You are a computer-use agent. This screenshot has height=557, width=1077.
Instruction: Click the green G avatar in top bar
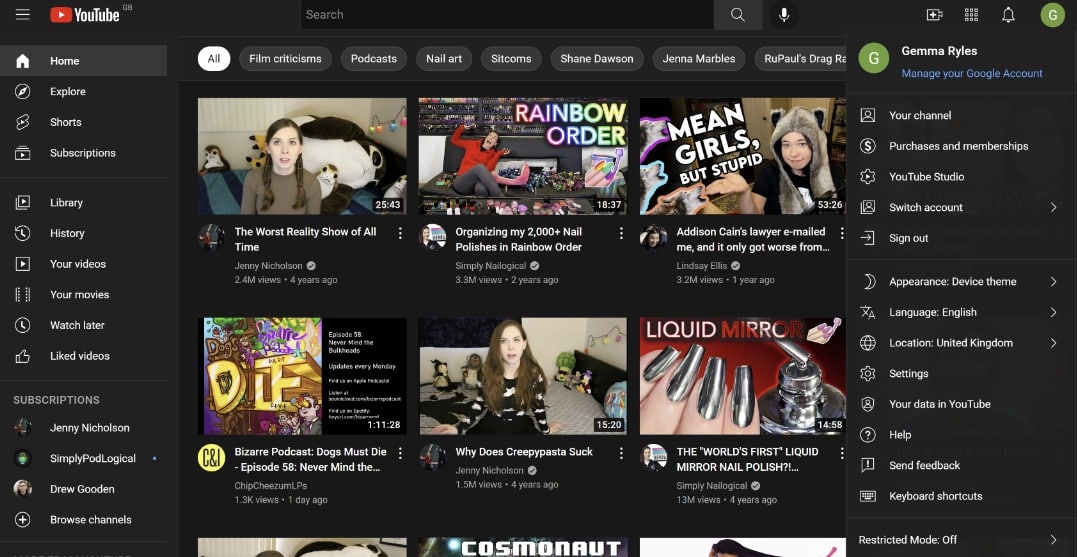coord(1052,14)
